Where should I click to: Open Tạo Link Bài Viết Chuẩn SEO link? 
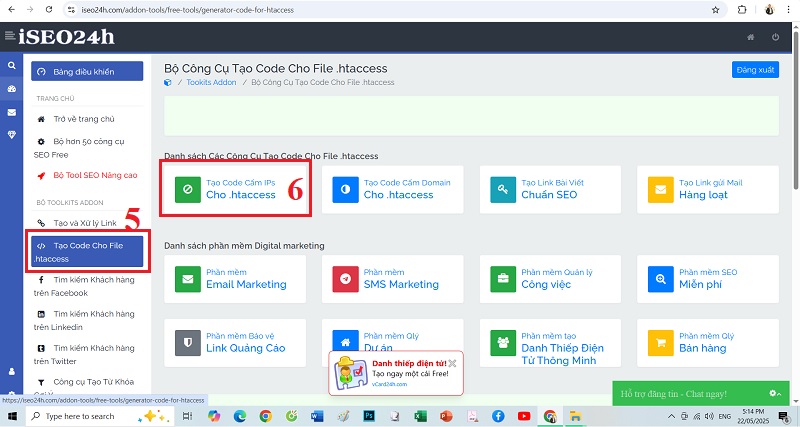pos(553,189)
